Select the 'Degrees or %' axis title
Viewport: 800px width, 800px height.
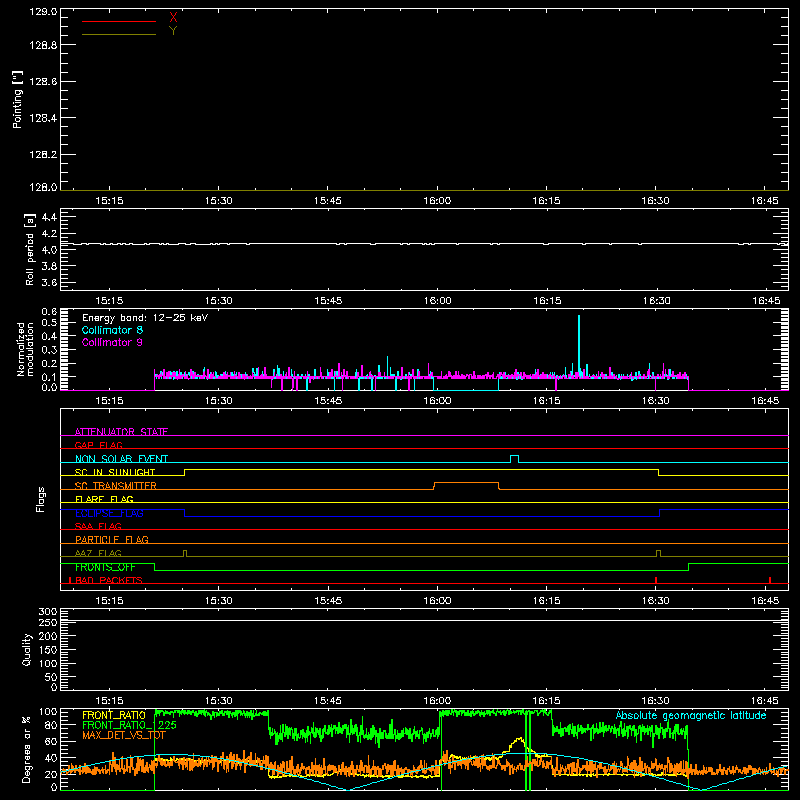(x=26, y=749)
